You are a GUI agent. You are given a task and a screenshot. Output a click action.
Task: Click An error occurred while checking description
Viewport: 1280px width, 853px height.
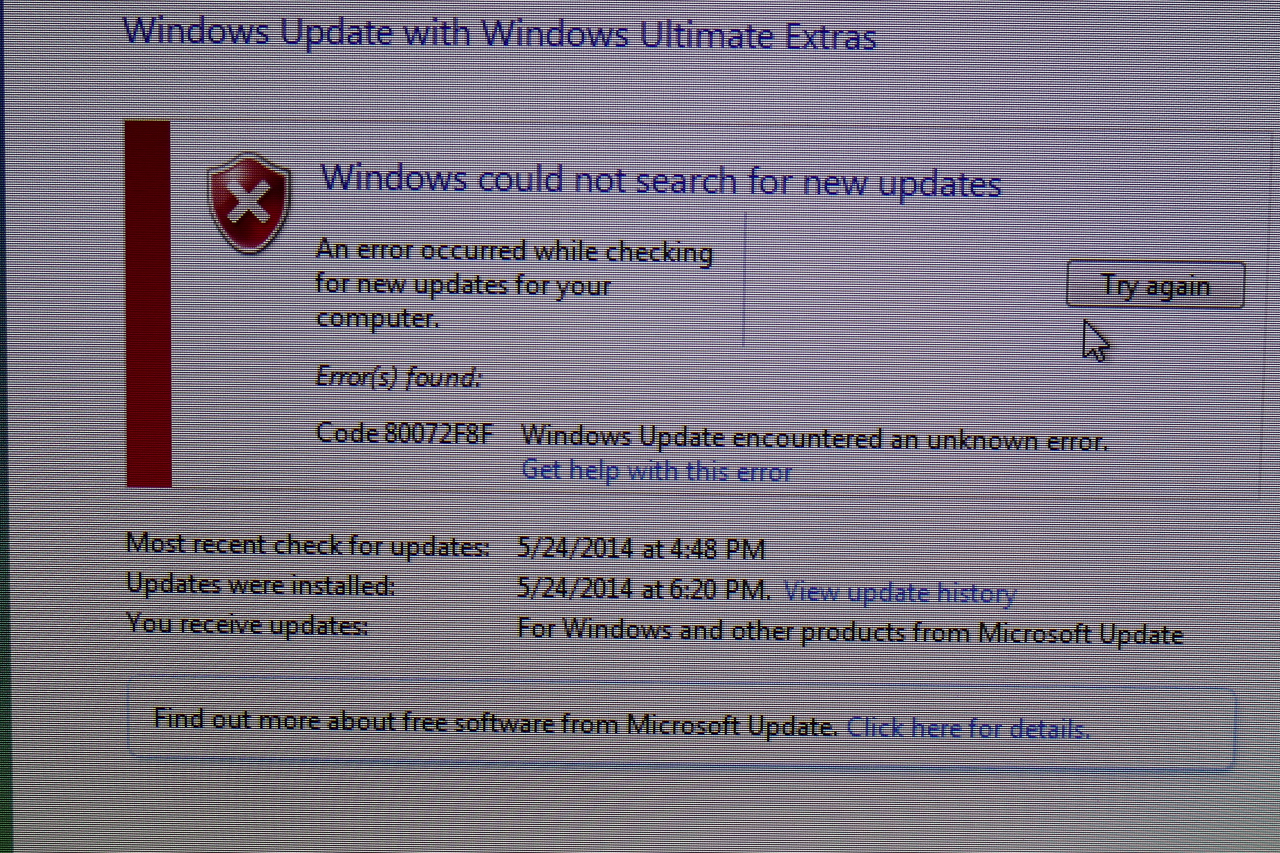514,284
